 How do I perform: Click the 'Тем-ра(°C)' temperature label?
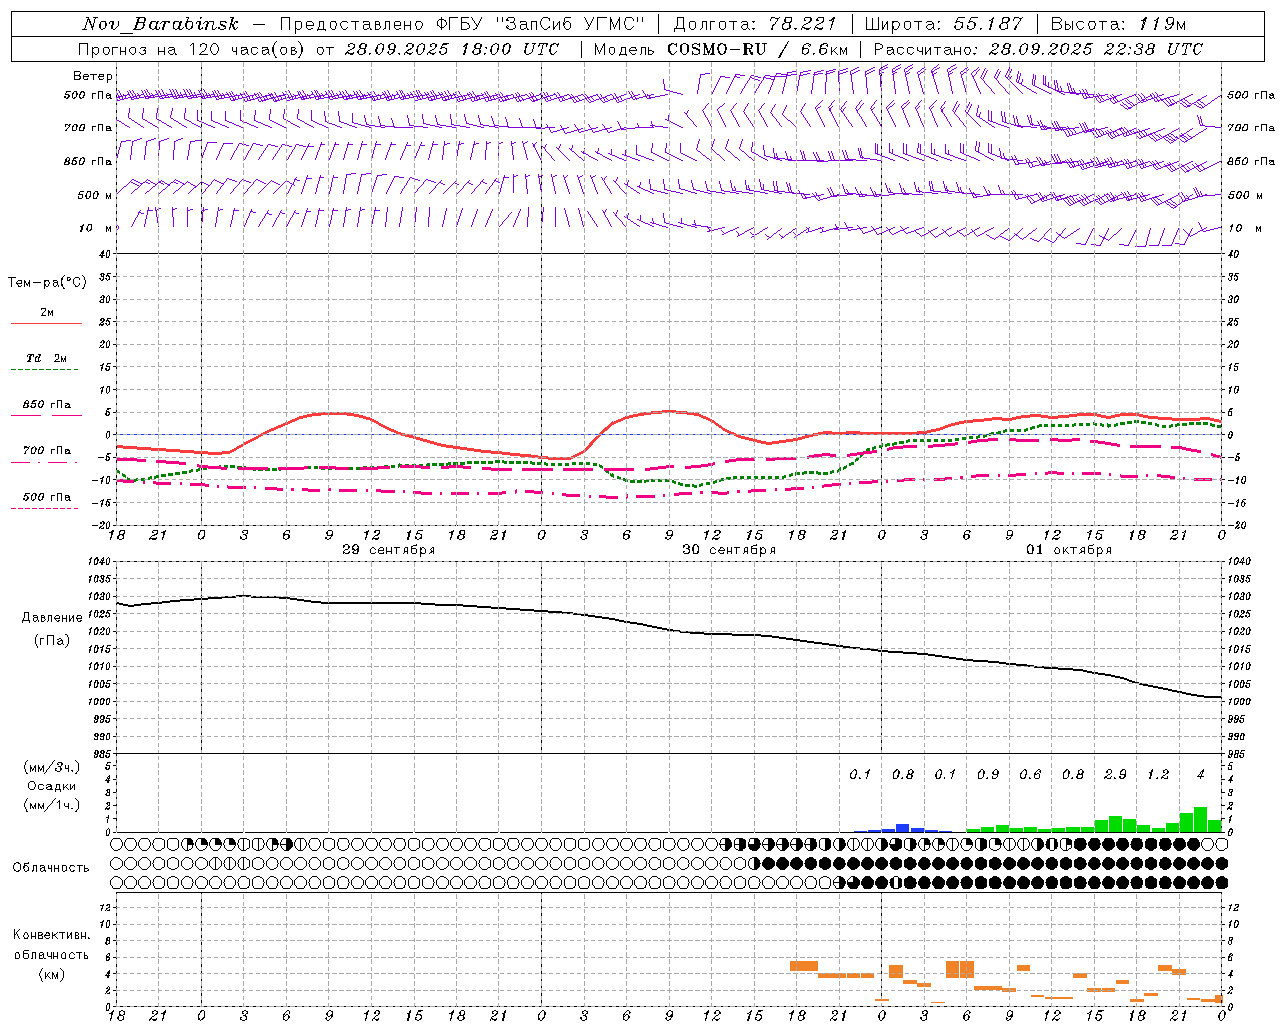click(47, 283)
